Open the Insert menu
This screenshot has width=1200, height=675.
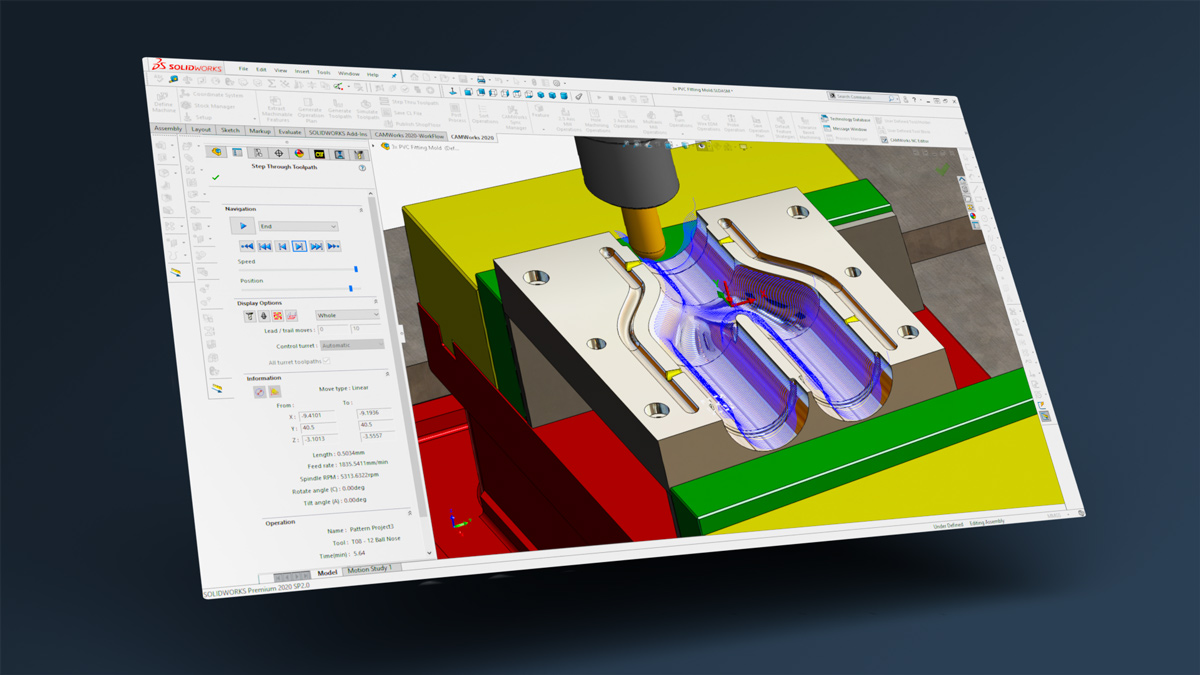pos(302,72)
